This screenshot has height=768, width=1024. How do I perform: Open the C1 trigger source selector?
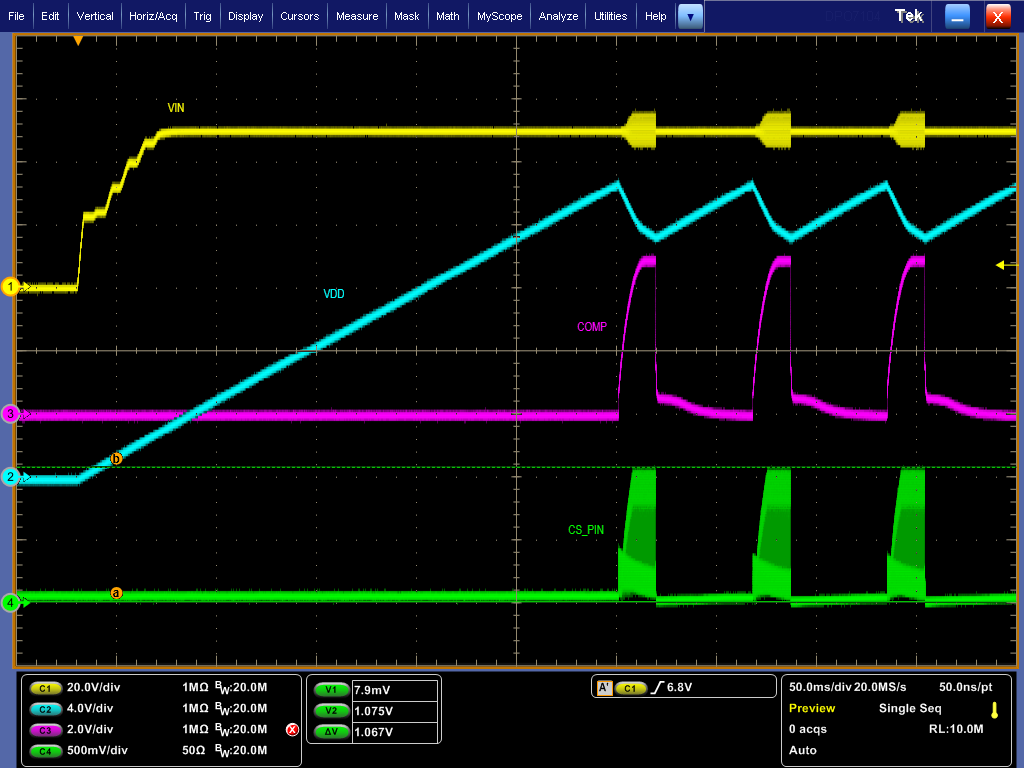(x=633, y=686)
